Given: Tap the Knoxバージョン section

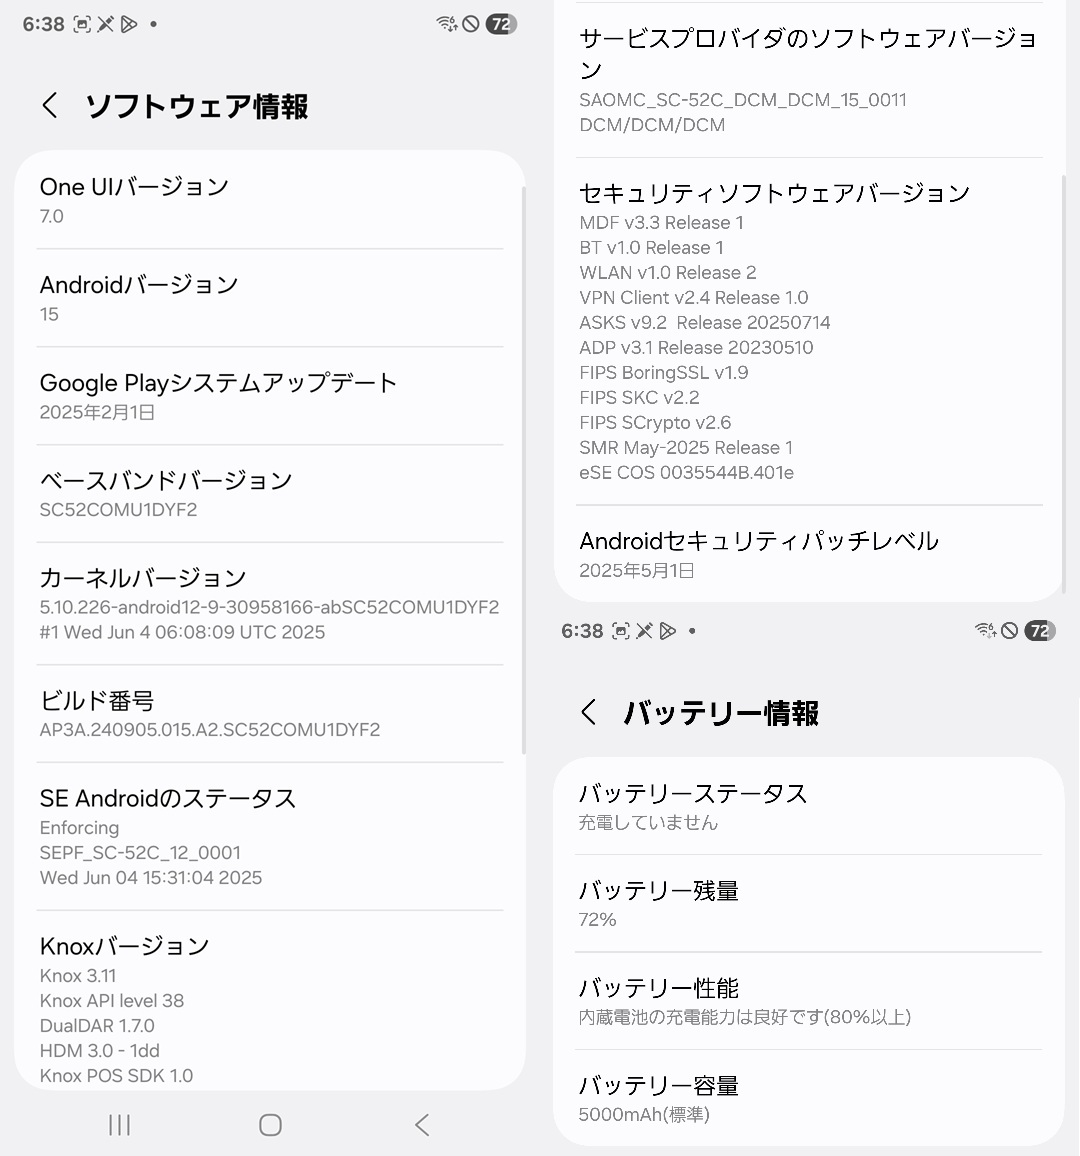Looking at the screenshot, I should (269, 1008).
